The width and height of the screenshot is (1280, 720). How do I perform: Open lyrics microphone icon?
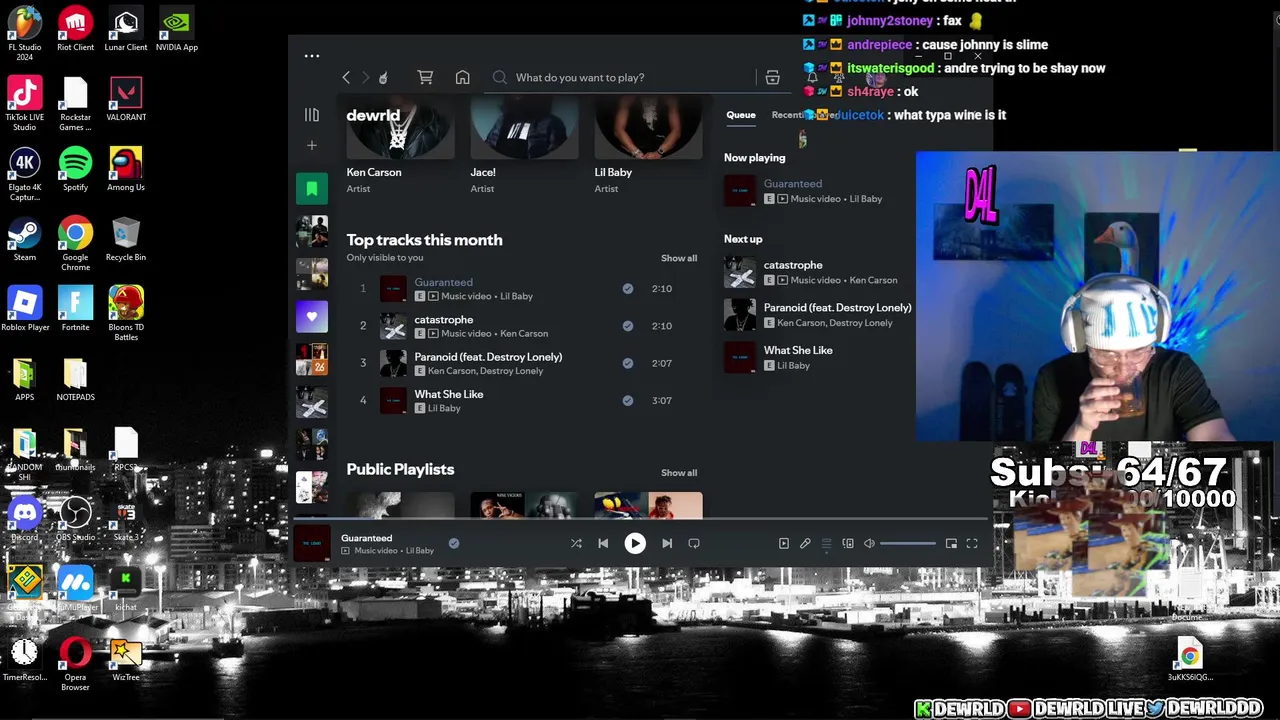click(805, 543)
